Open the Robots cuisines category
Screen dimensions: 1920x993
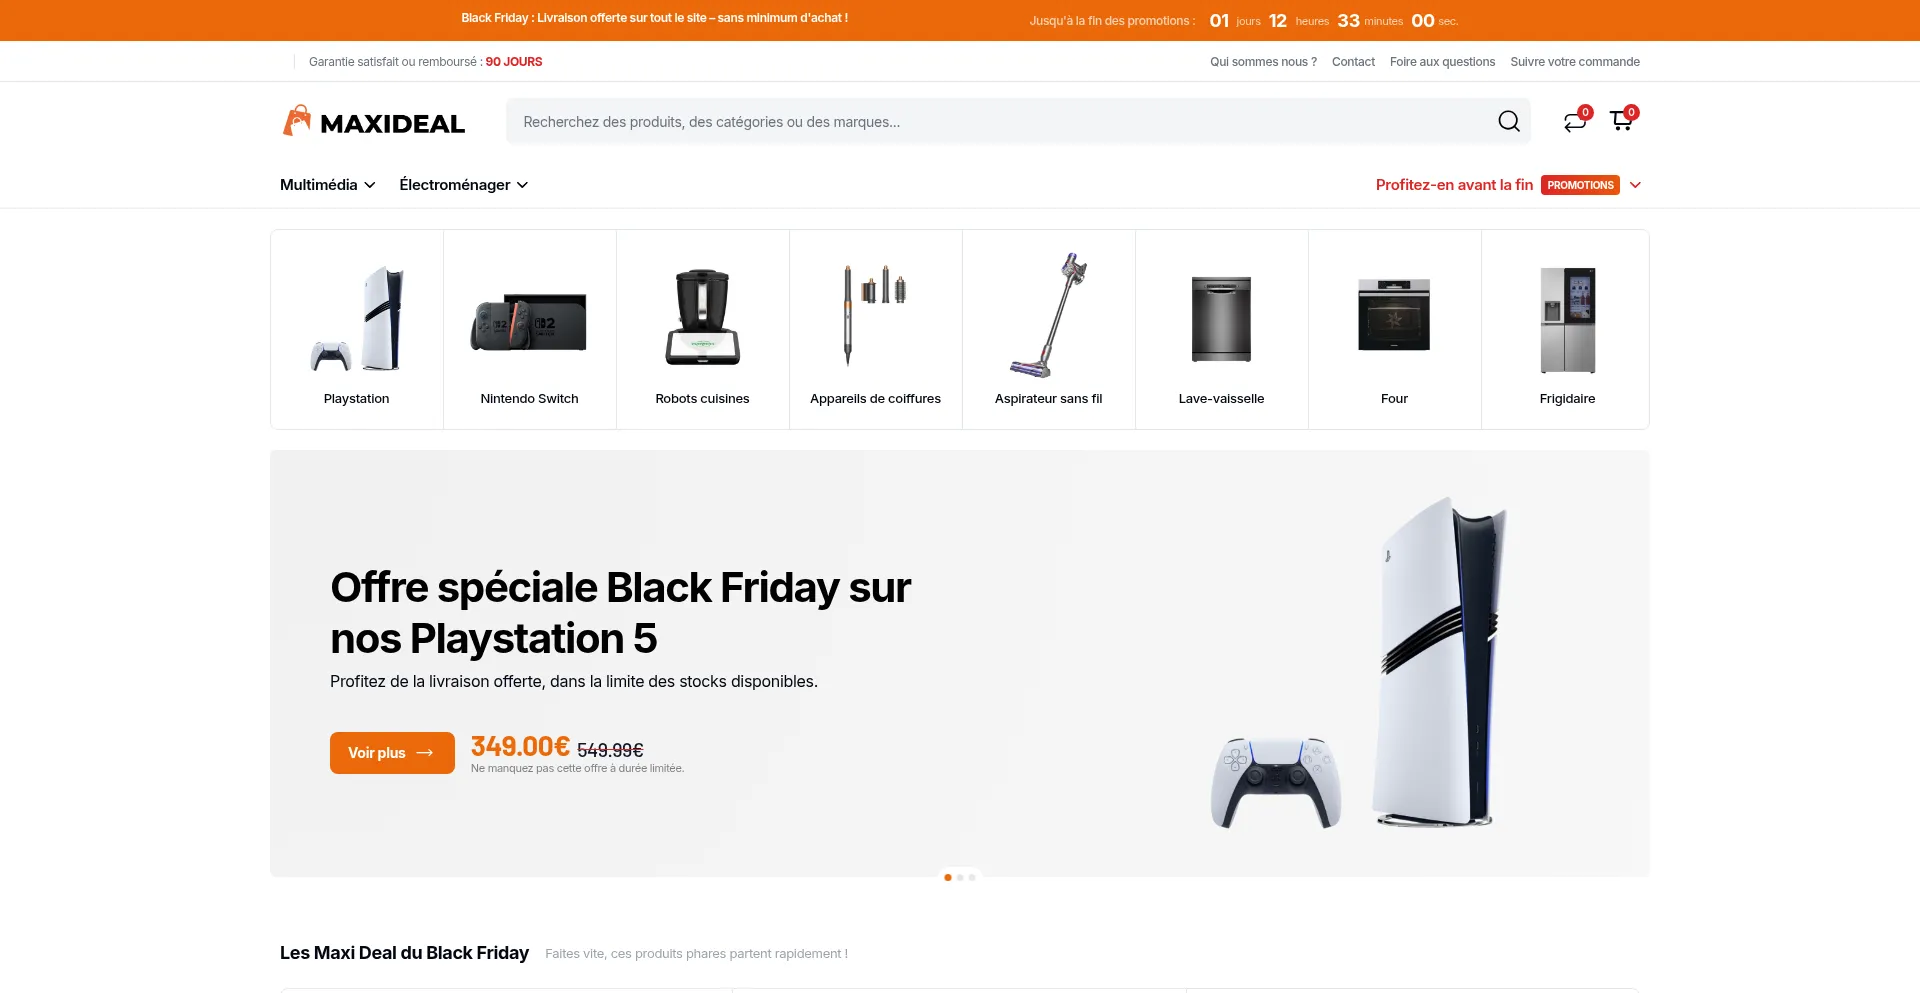pyautogui.click(x=703, y=330)
